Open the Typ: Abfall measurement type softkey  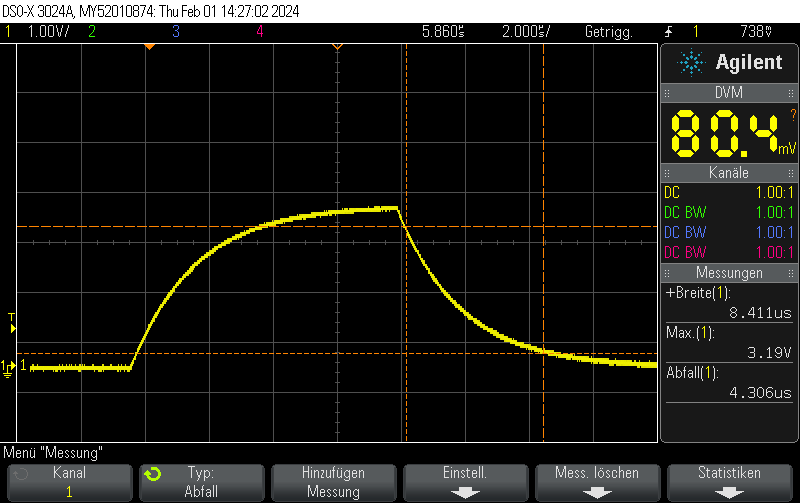tap(202, 482)
